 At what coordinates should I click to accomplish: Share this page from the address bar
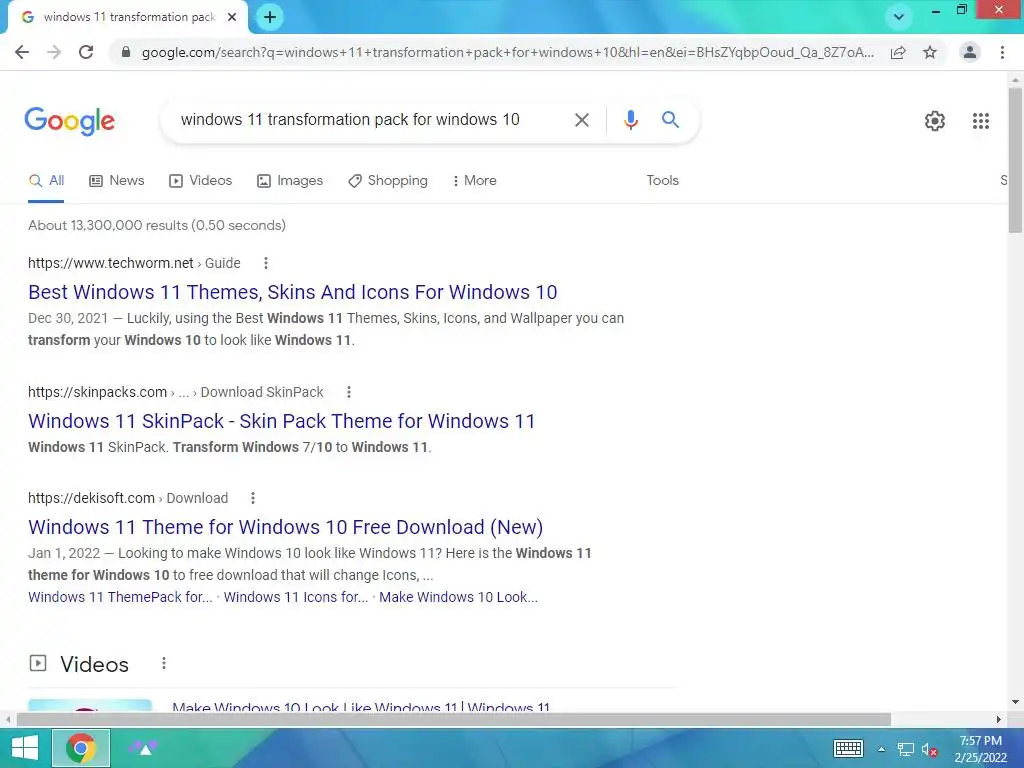pyautogui.click(x=898, y=52)
